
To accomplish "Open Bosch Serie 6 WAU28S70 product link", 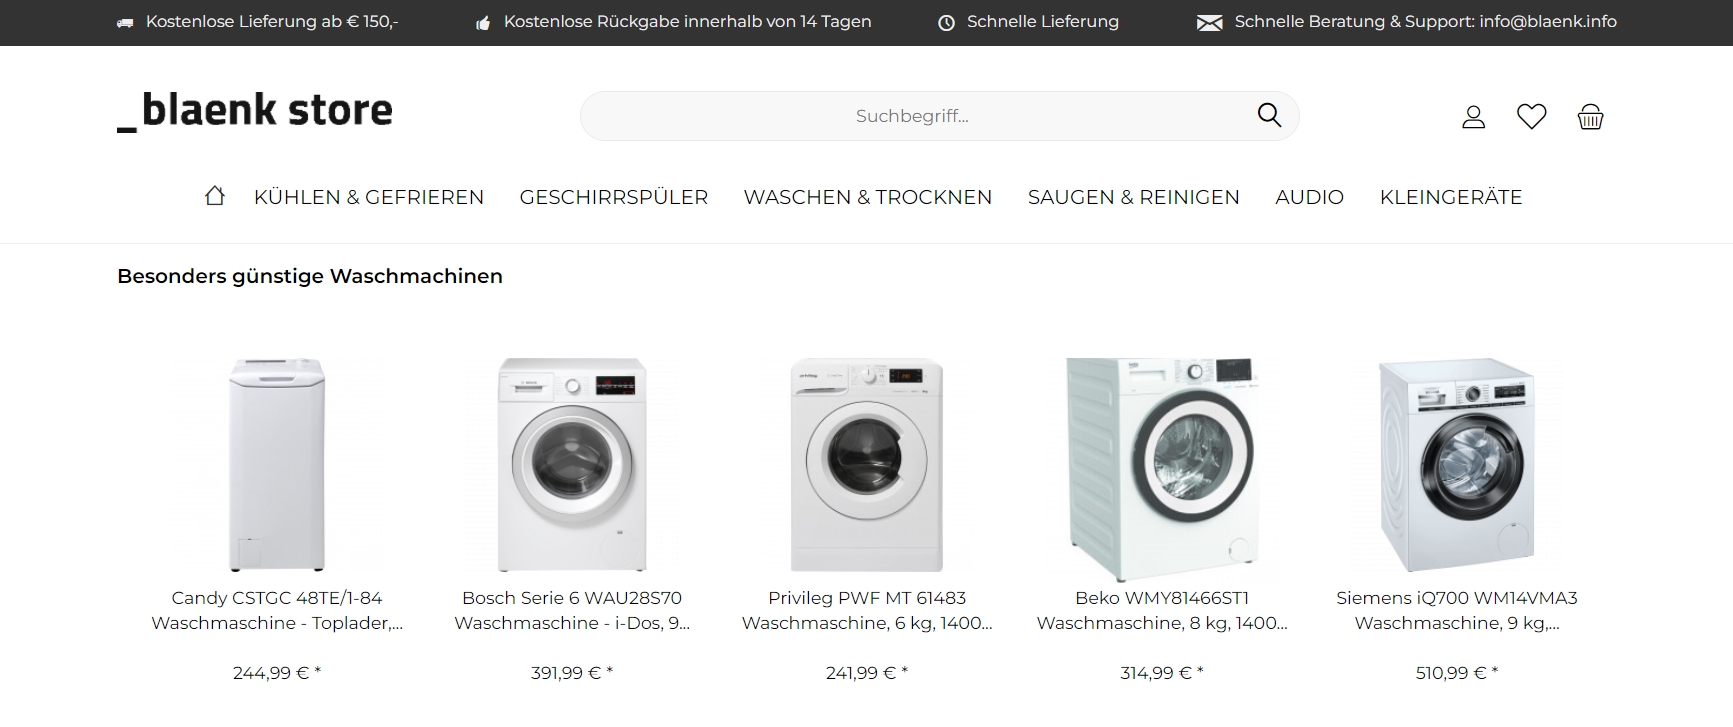I will 572,610.
